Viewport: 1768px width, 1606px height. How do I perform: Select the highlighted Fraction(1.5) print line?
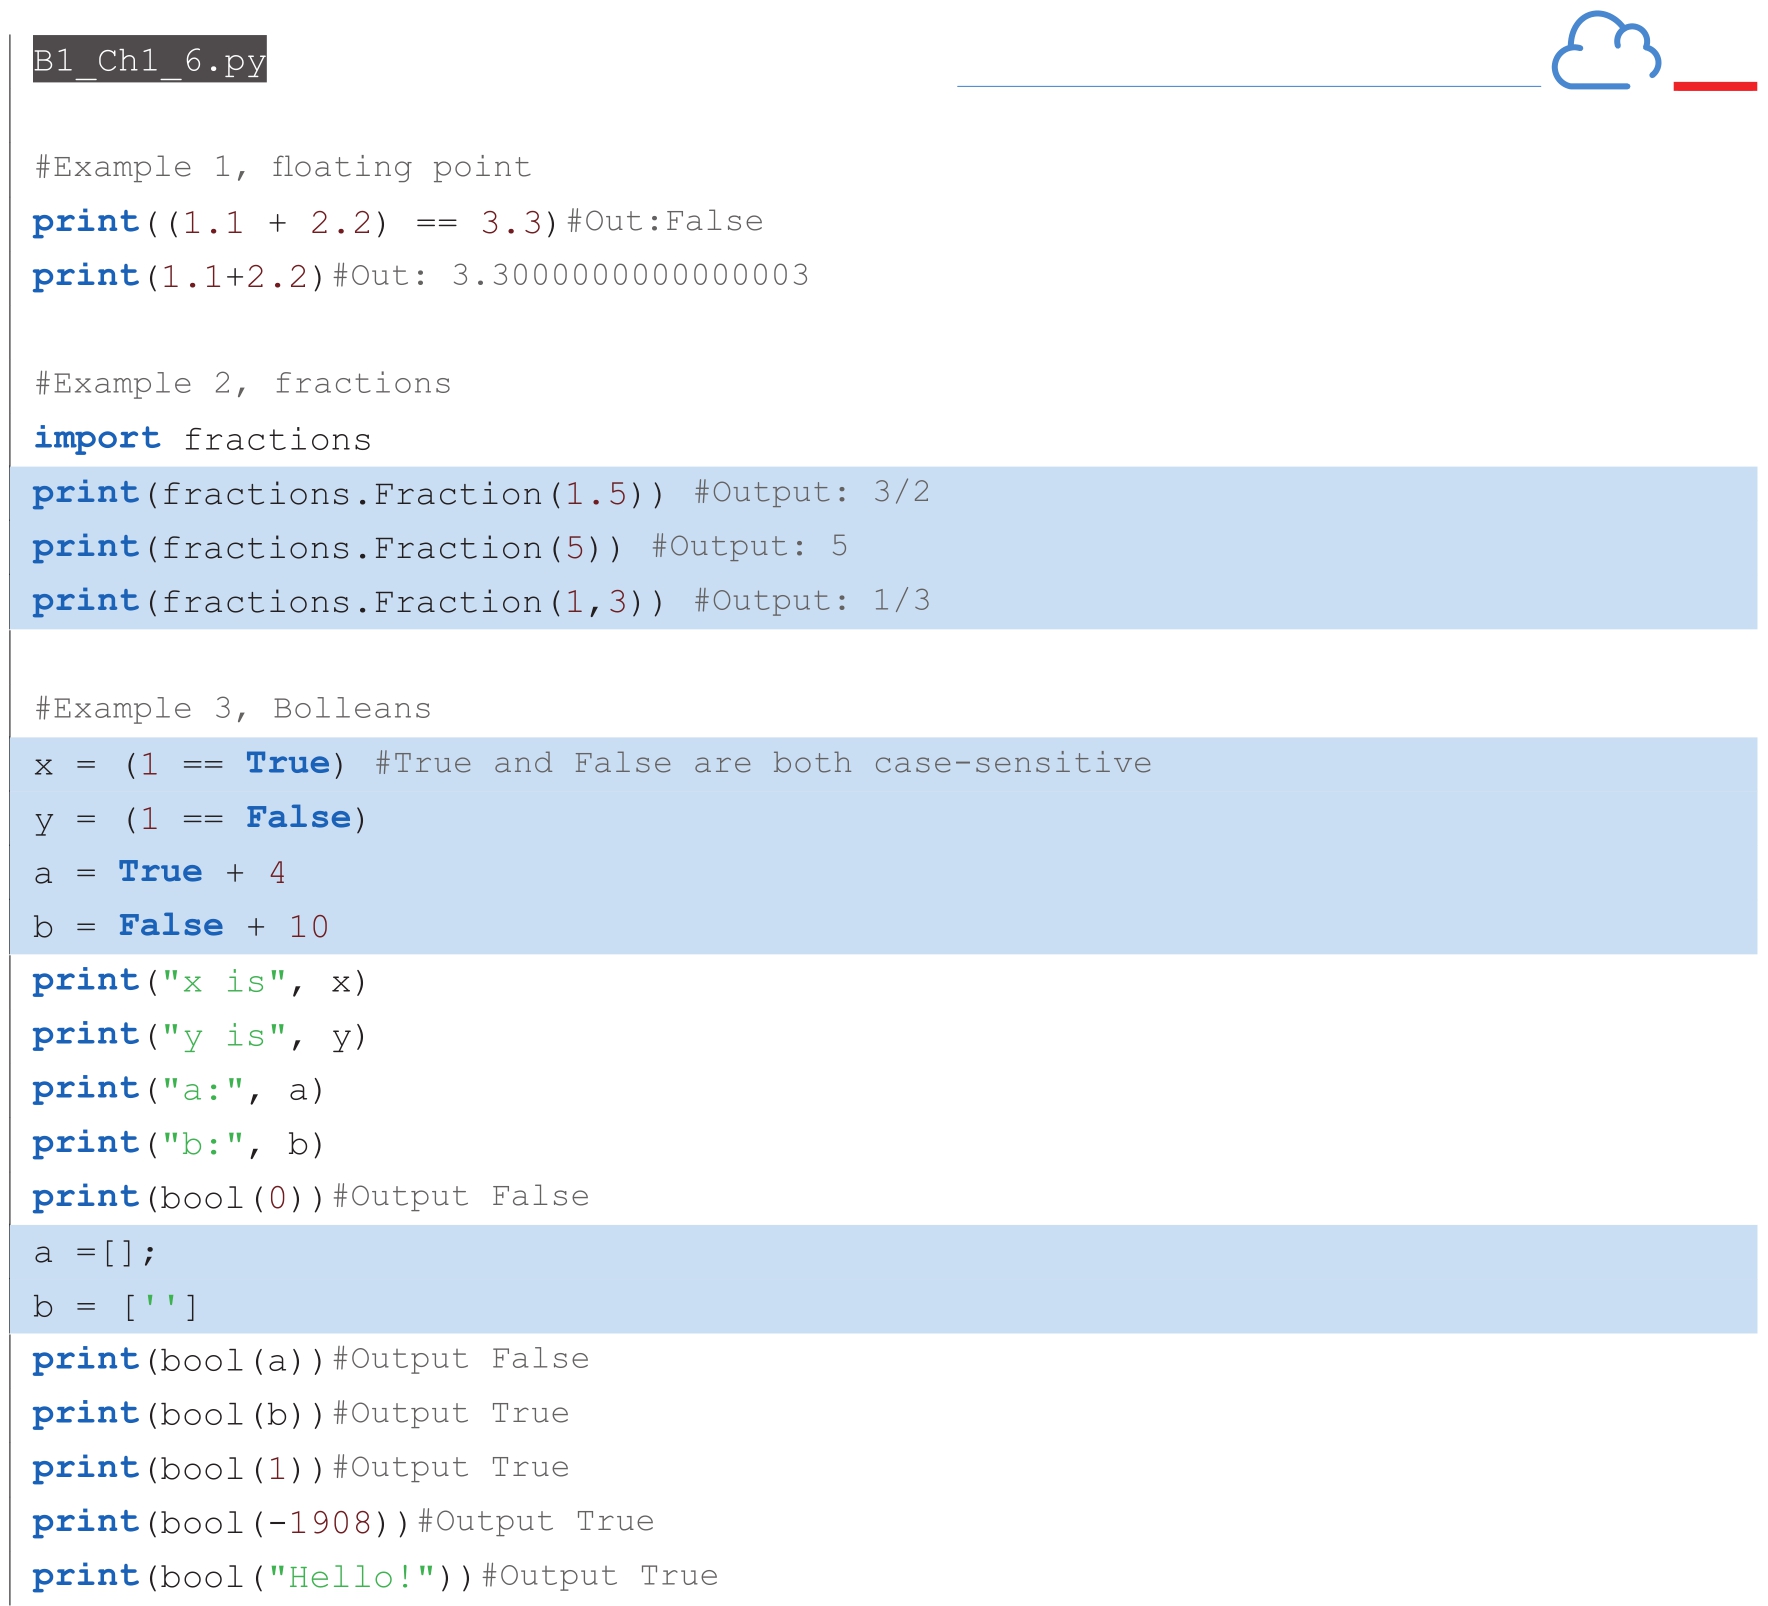tap(347, 493)
